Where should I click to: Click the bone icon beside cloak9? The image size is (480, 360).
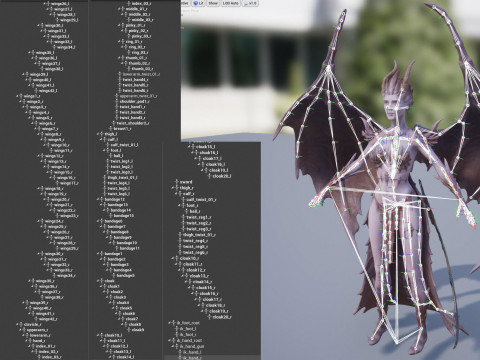tap(128, 330)
